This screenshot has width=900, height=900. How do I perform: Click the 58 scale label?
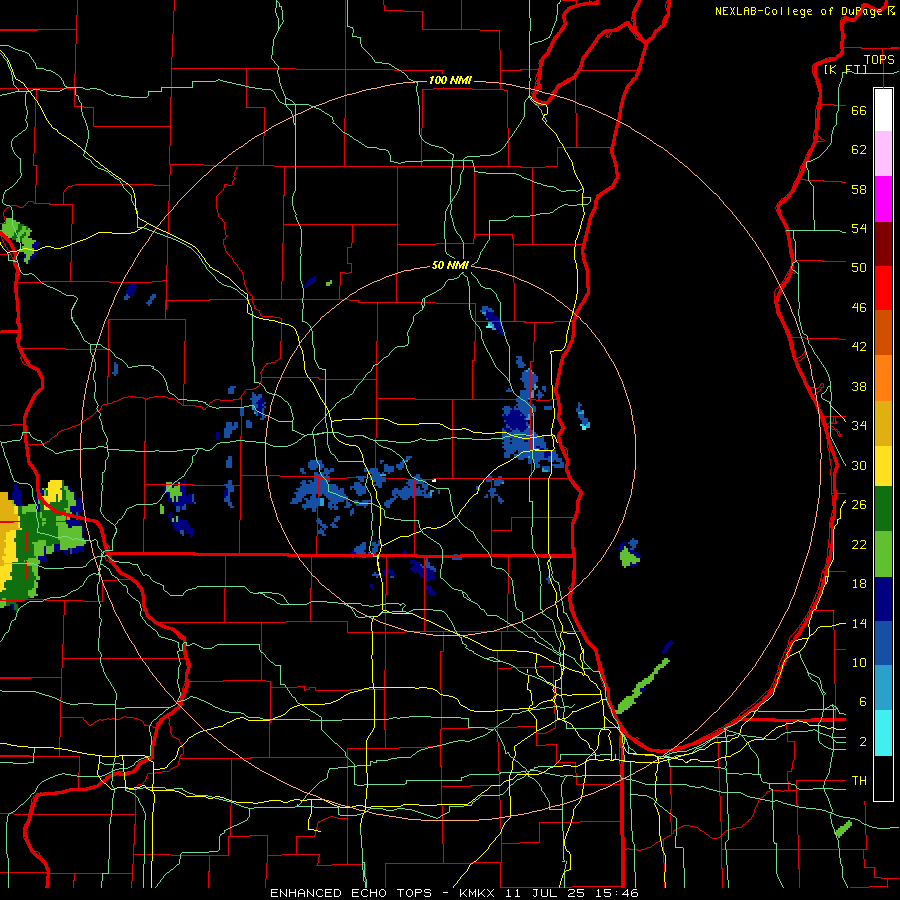click(859, 189)
